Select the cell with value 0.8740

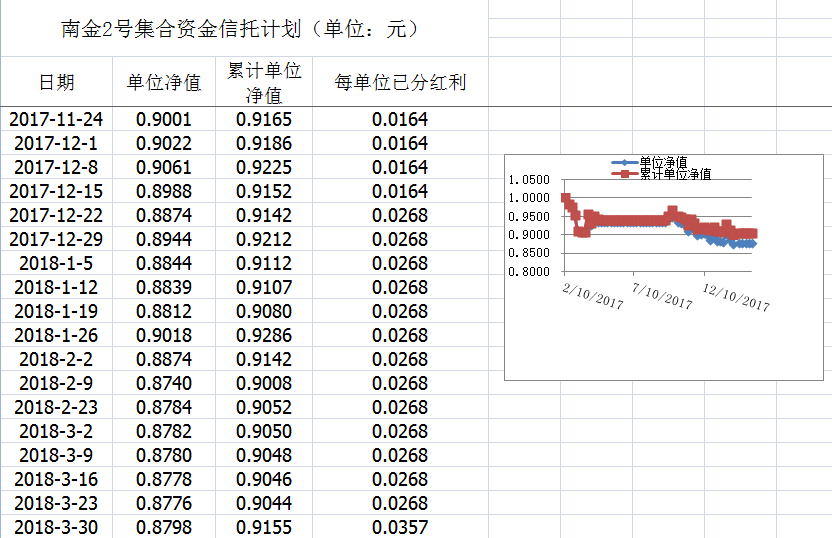164,384
